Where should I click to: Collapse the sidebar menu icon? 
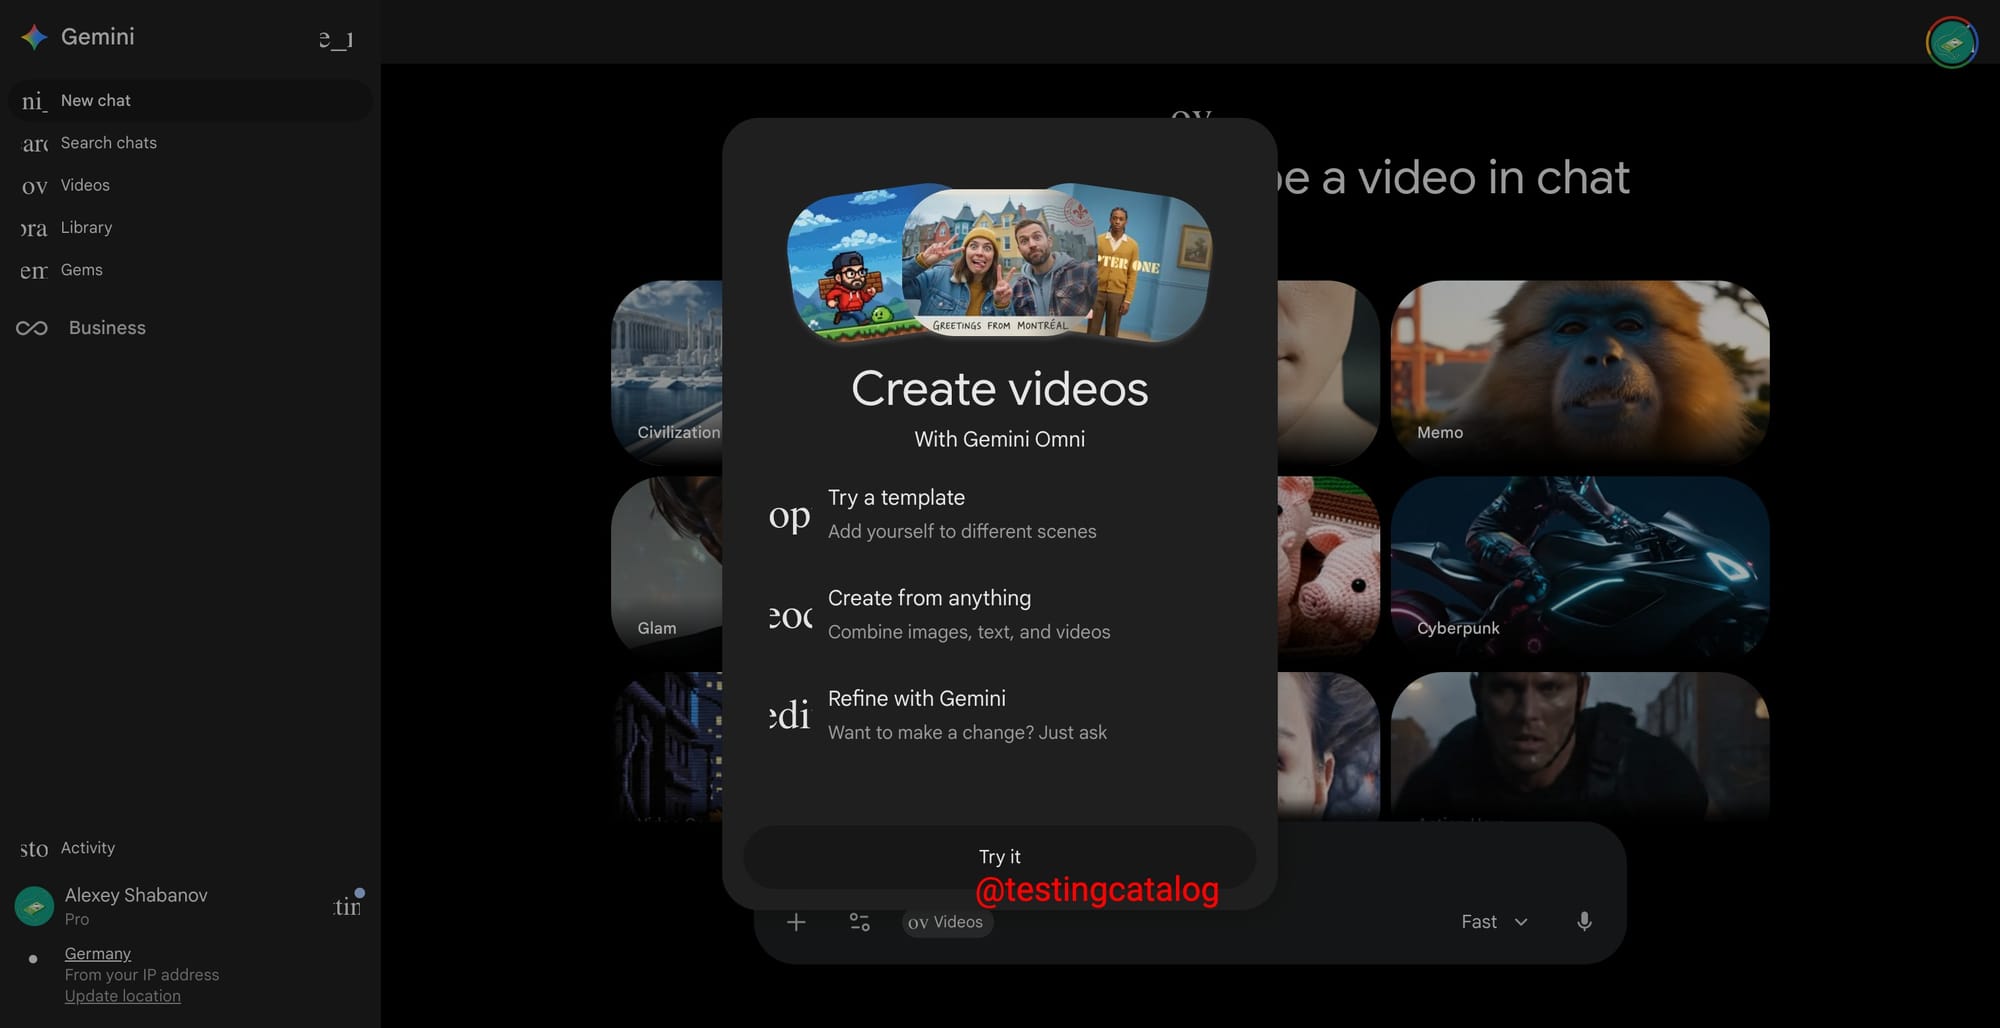pos(336,39)
